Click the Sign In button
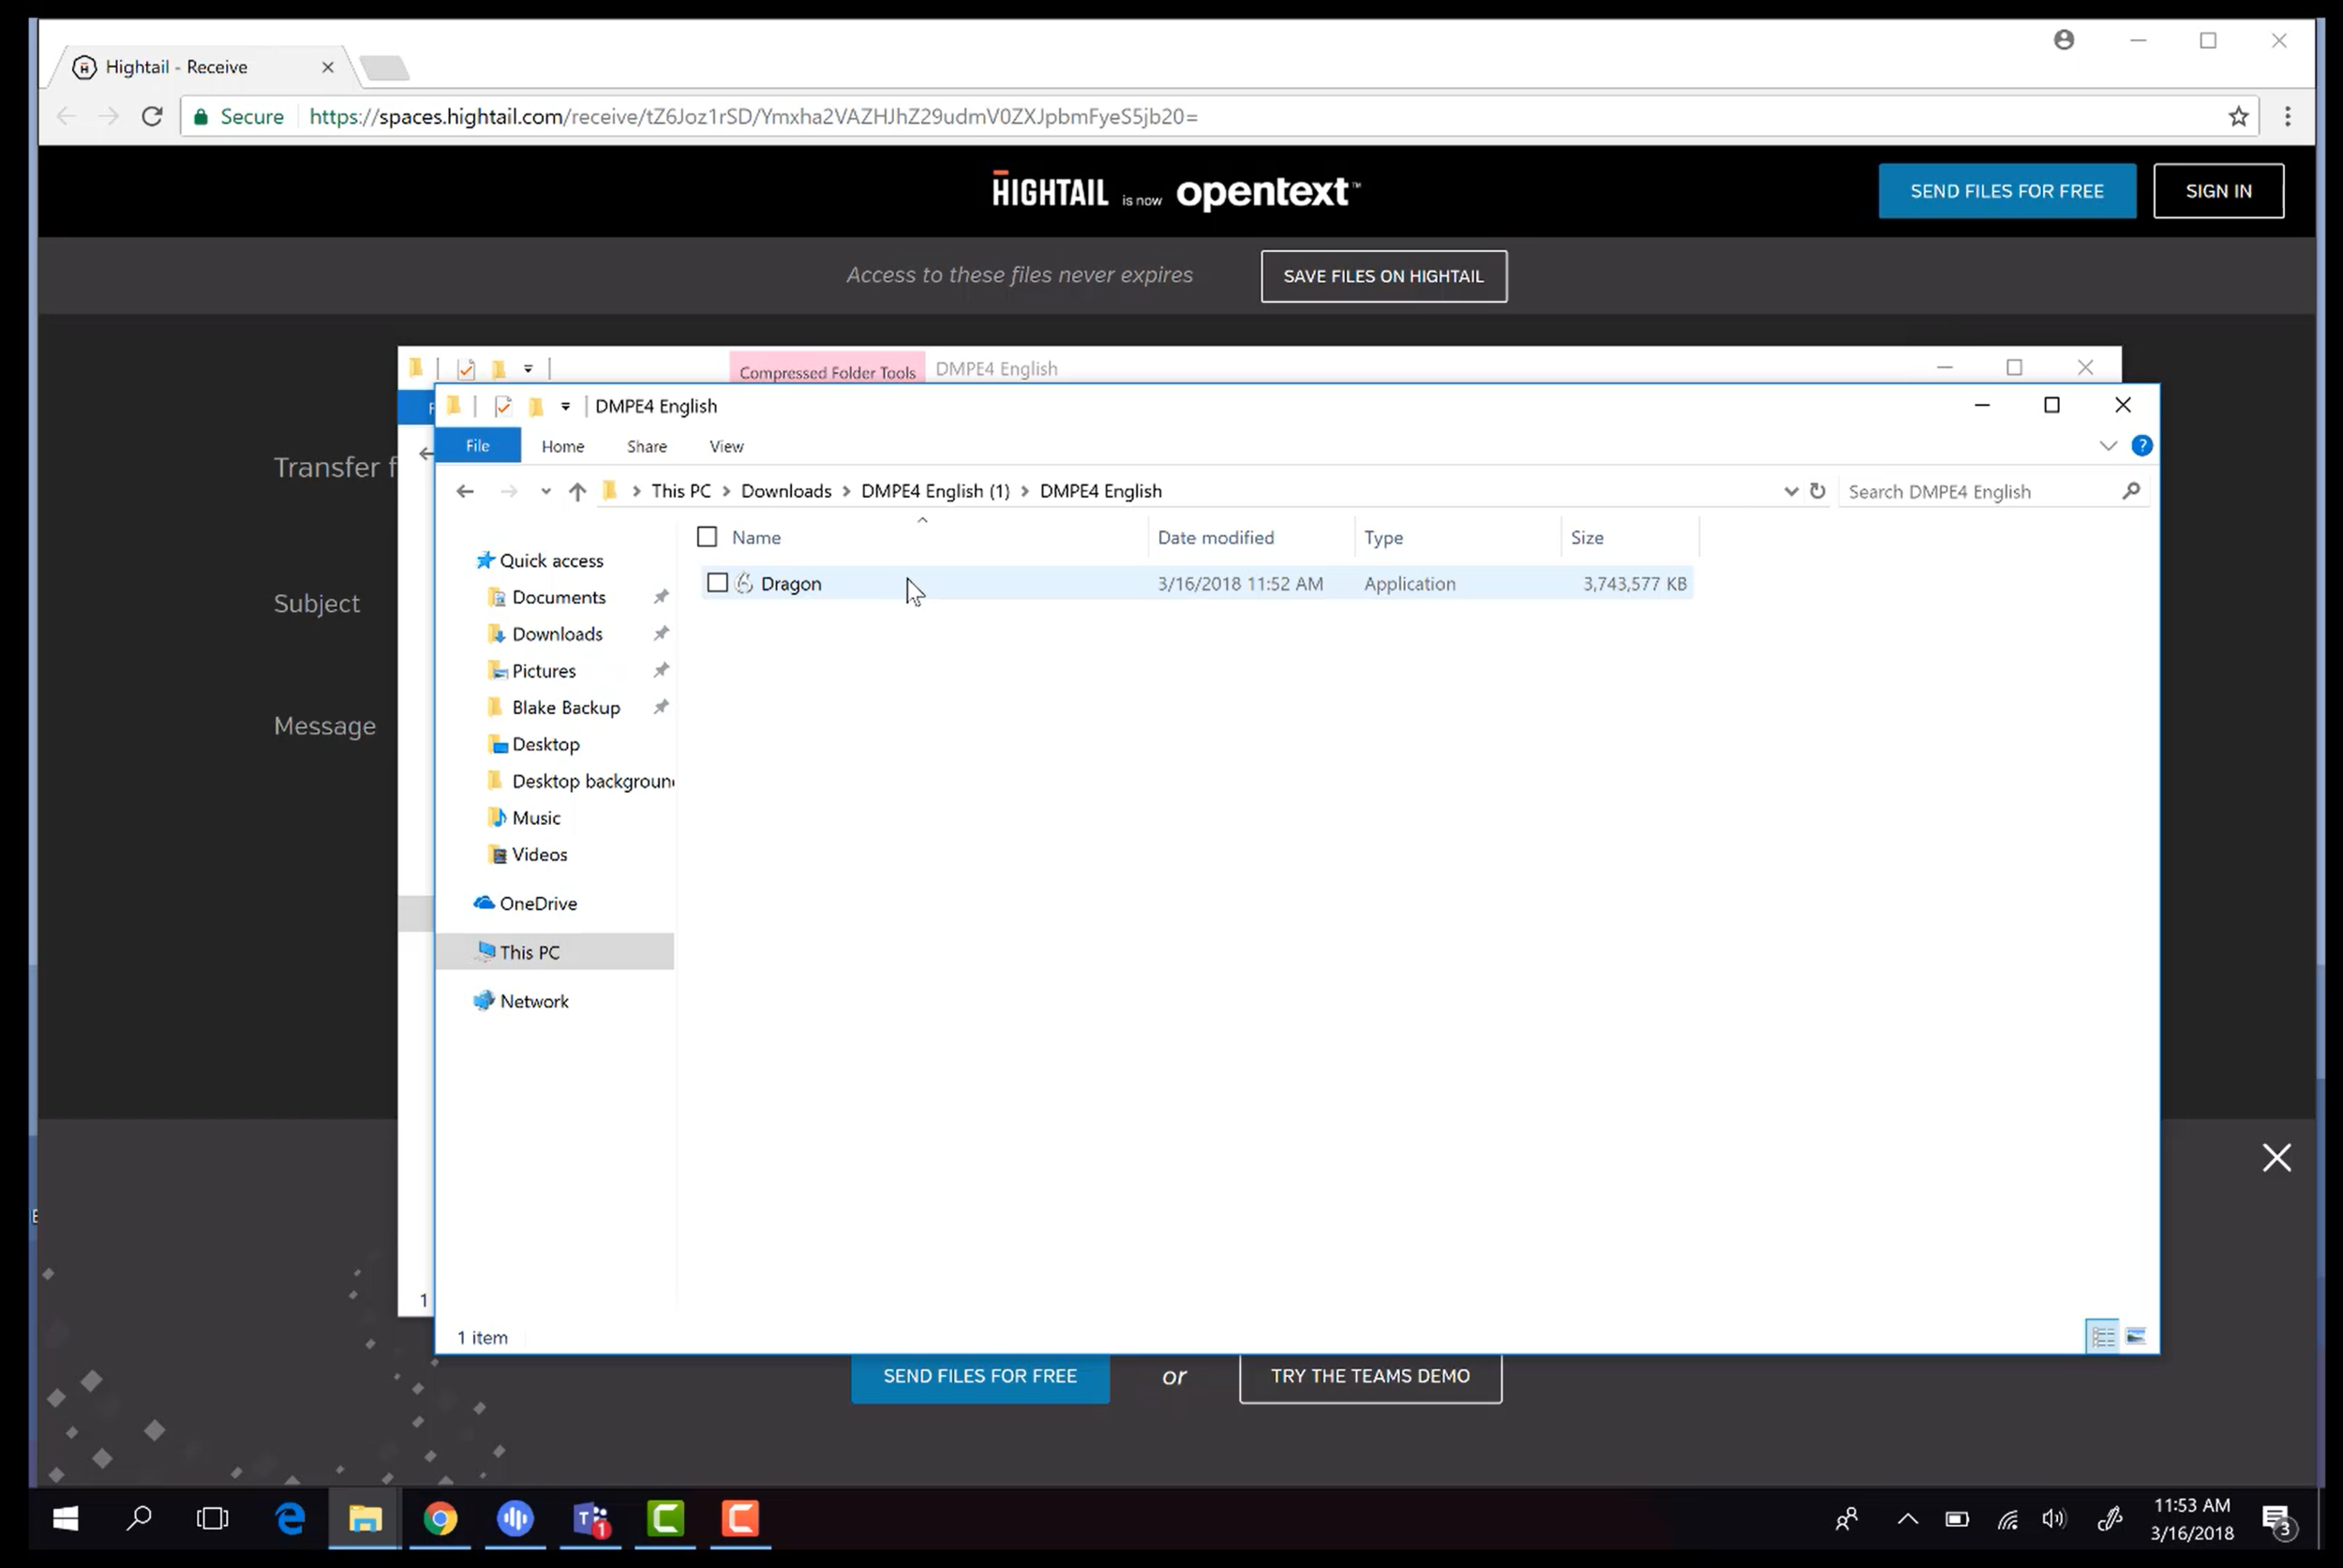 (x=2218, y=191)
